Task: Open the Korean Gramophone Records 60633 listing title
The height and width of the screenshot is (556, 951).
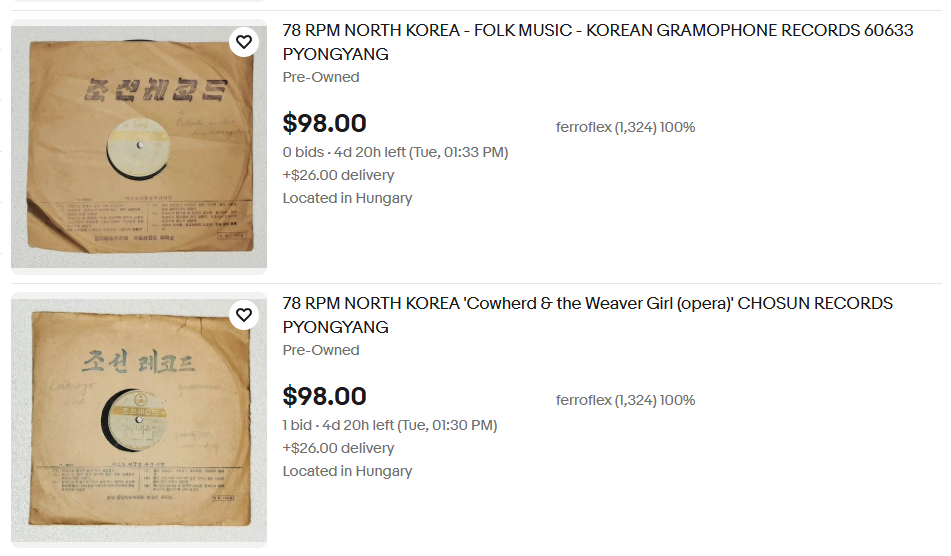Action: tap(597, 31)
